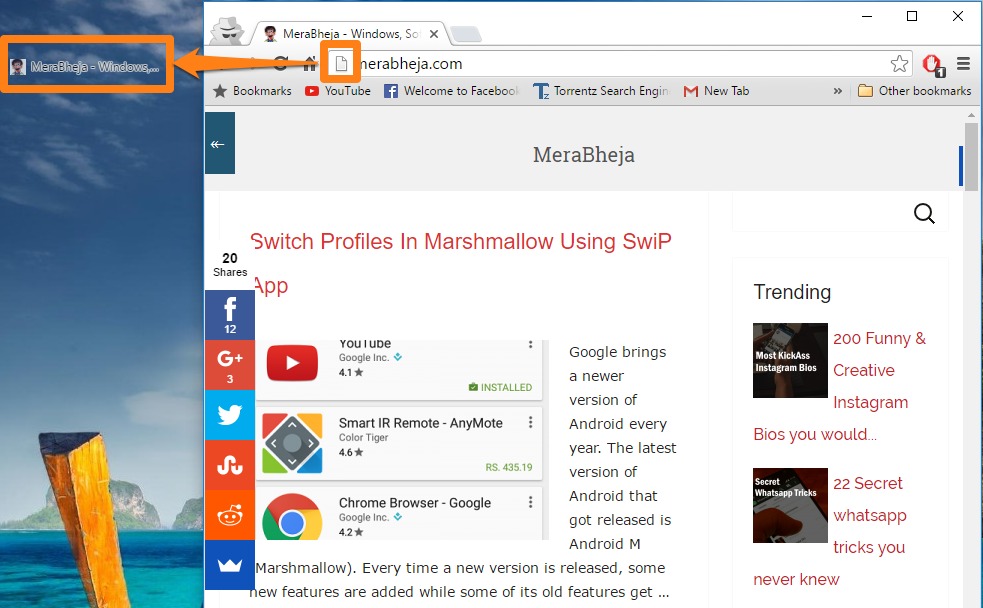The width and height of the screenshot is (983, 608).
Task: Click three-dot menu on Smart IR Remote row
Action: 530,422
